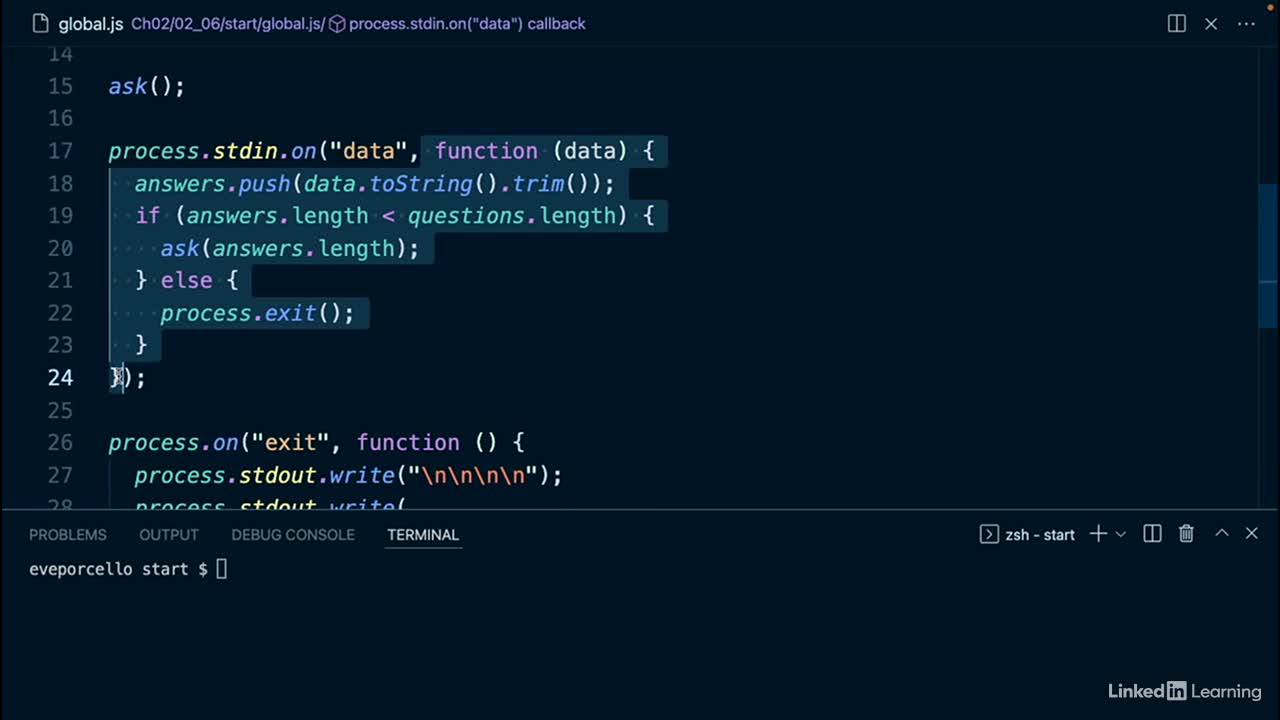Click "exit" string on line 26
This screenshot has height=720, width=1280.
(291, 443)
